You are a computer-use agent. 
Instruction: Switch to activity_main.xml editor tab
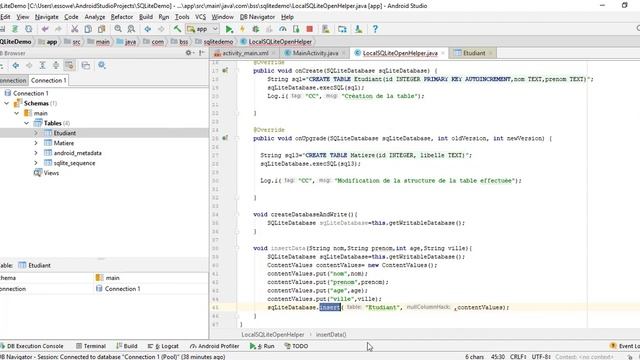pos(244,53)
